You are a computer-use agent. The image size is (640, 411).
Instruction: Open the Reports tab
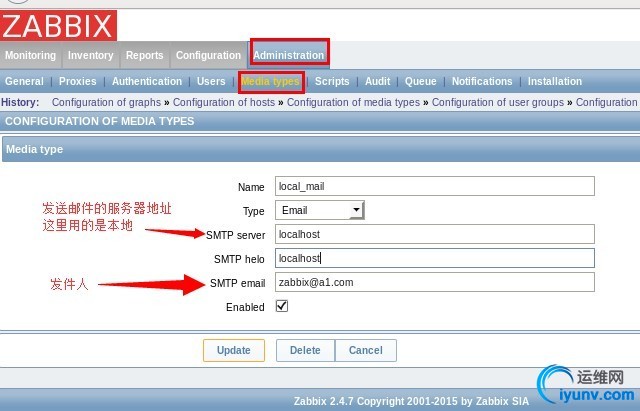(144, 55)
